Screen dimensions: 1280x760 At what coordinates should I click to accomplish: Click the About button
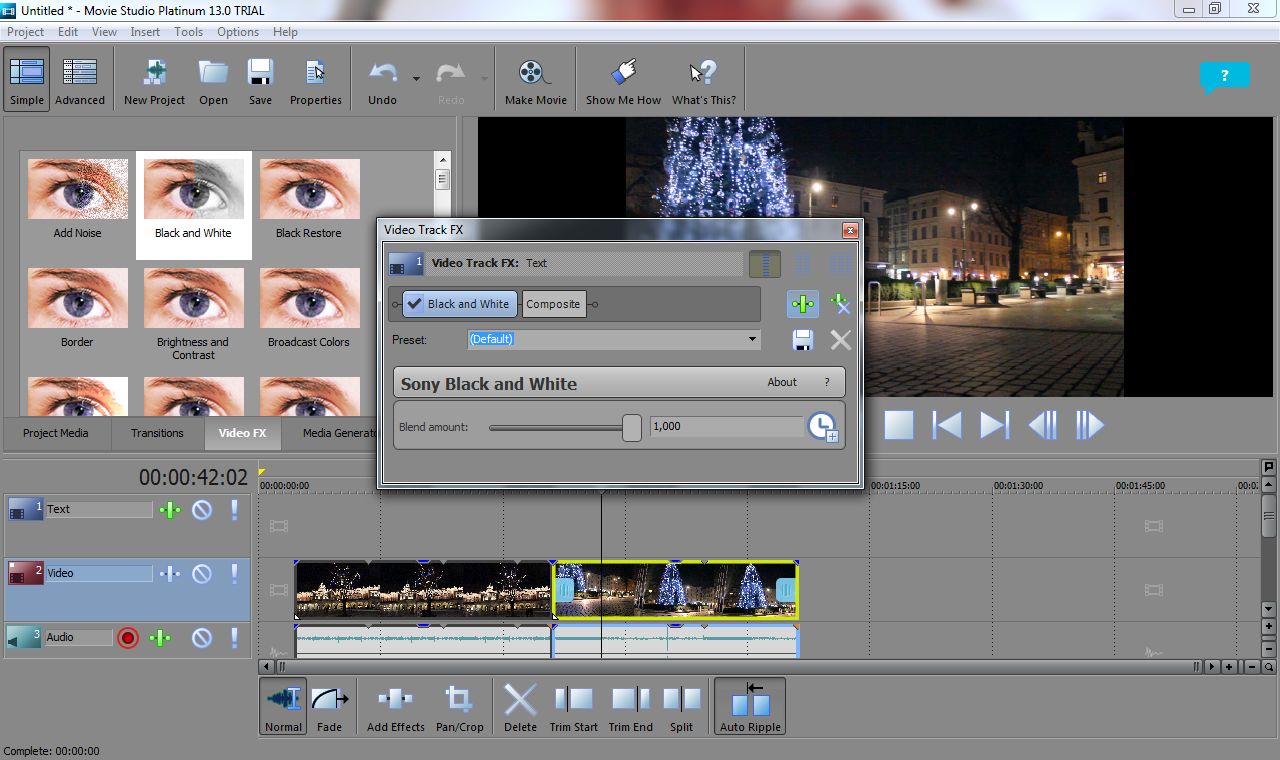[x=782, y=382]
